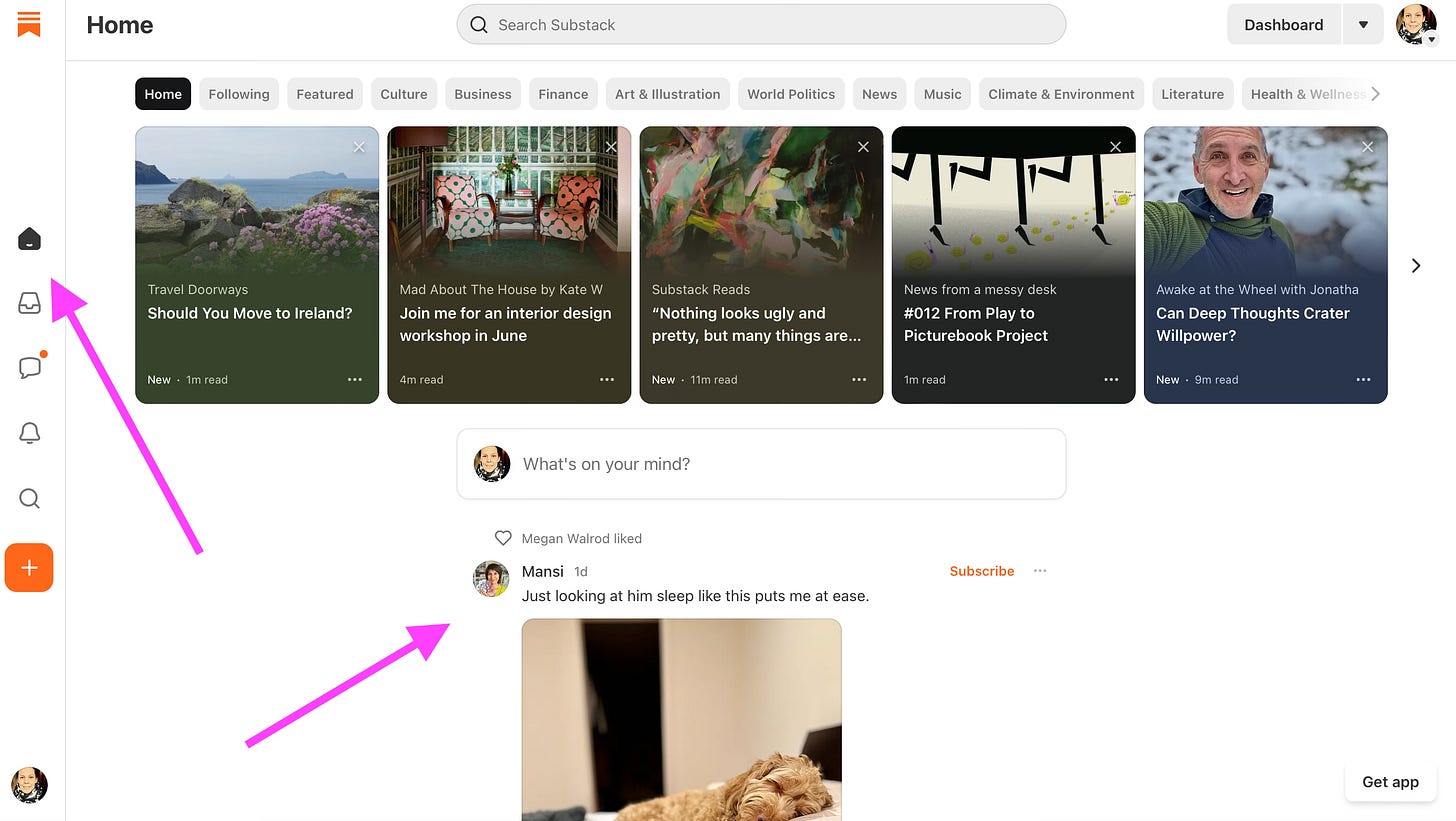
Task: Open Mansi's profile name link
Action: (x=543, y=571)
